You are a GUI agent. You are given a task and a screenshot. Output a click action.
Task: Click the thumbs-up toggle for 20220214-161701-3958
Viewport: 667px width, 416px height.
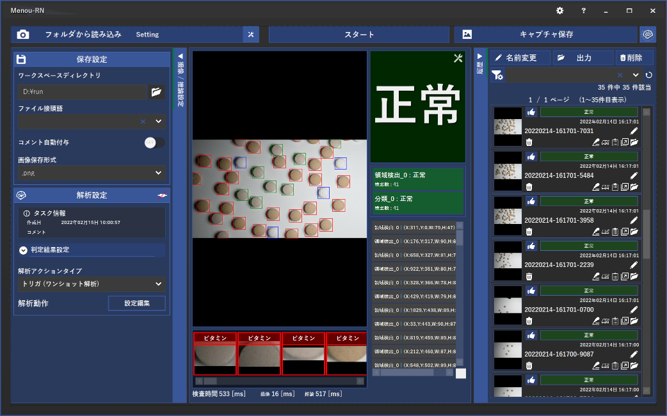(x=531, y=202)
